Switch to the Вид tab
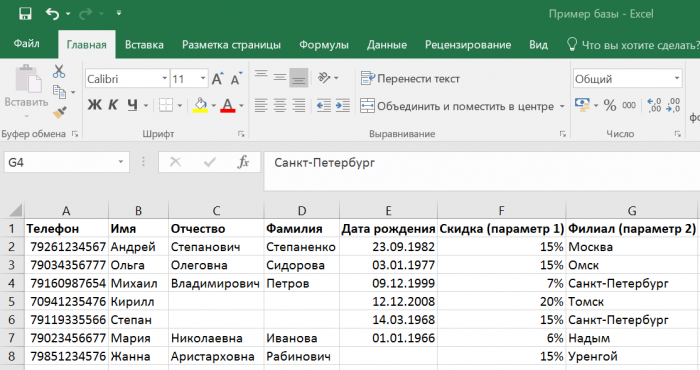 538,45
